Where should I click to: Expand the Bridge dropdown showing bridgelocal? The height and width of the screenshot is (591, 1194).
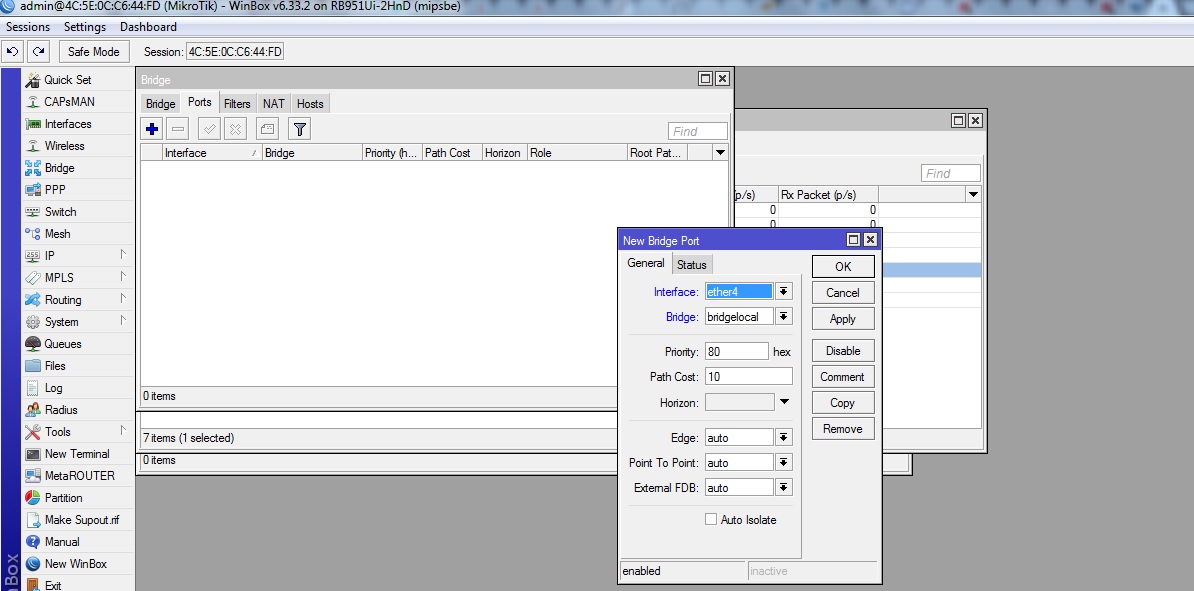784,317
